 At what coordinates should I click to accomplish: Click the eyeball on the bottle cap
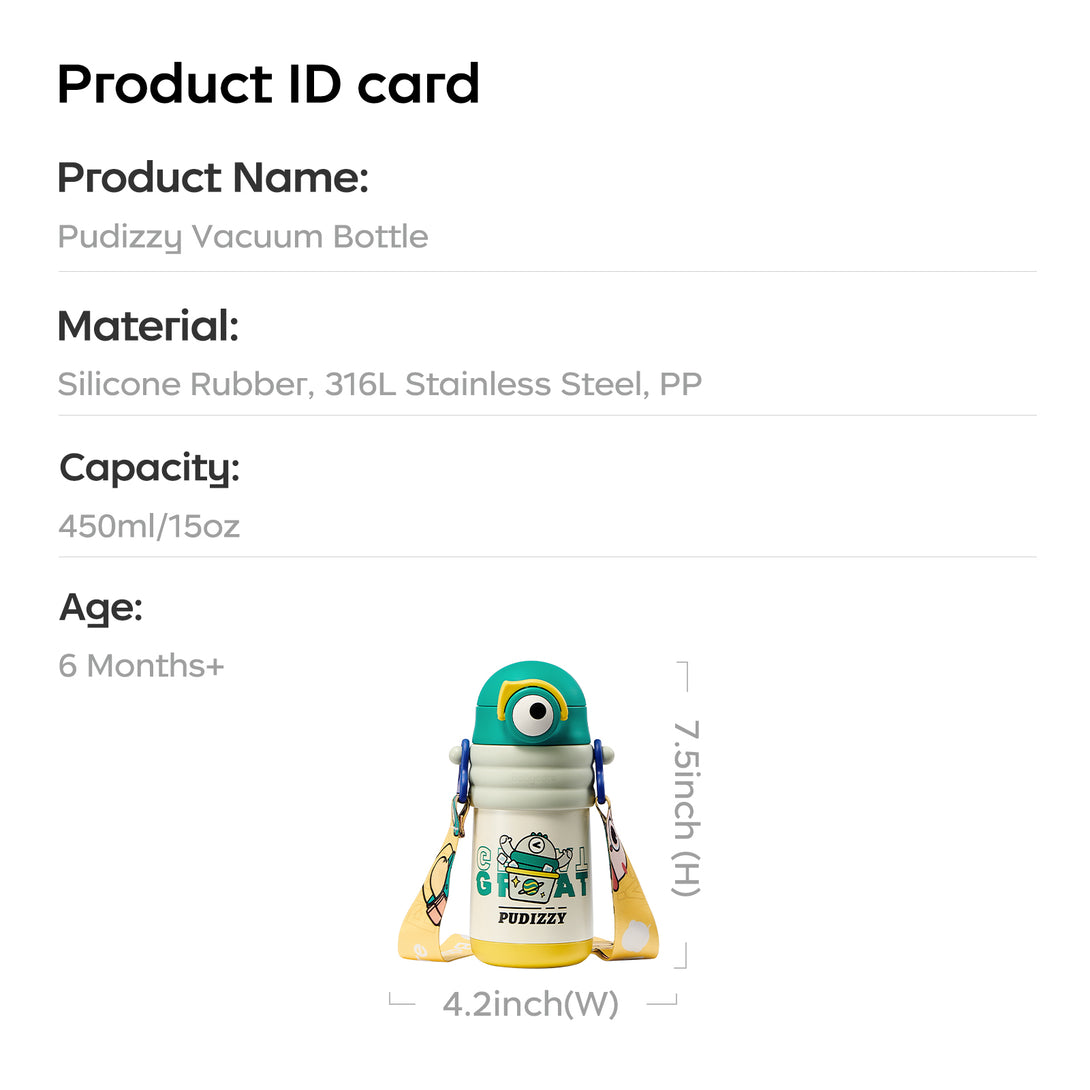[536, 712]
